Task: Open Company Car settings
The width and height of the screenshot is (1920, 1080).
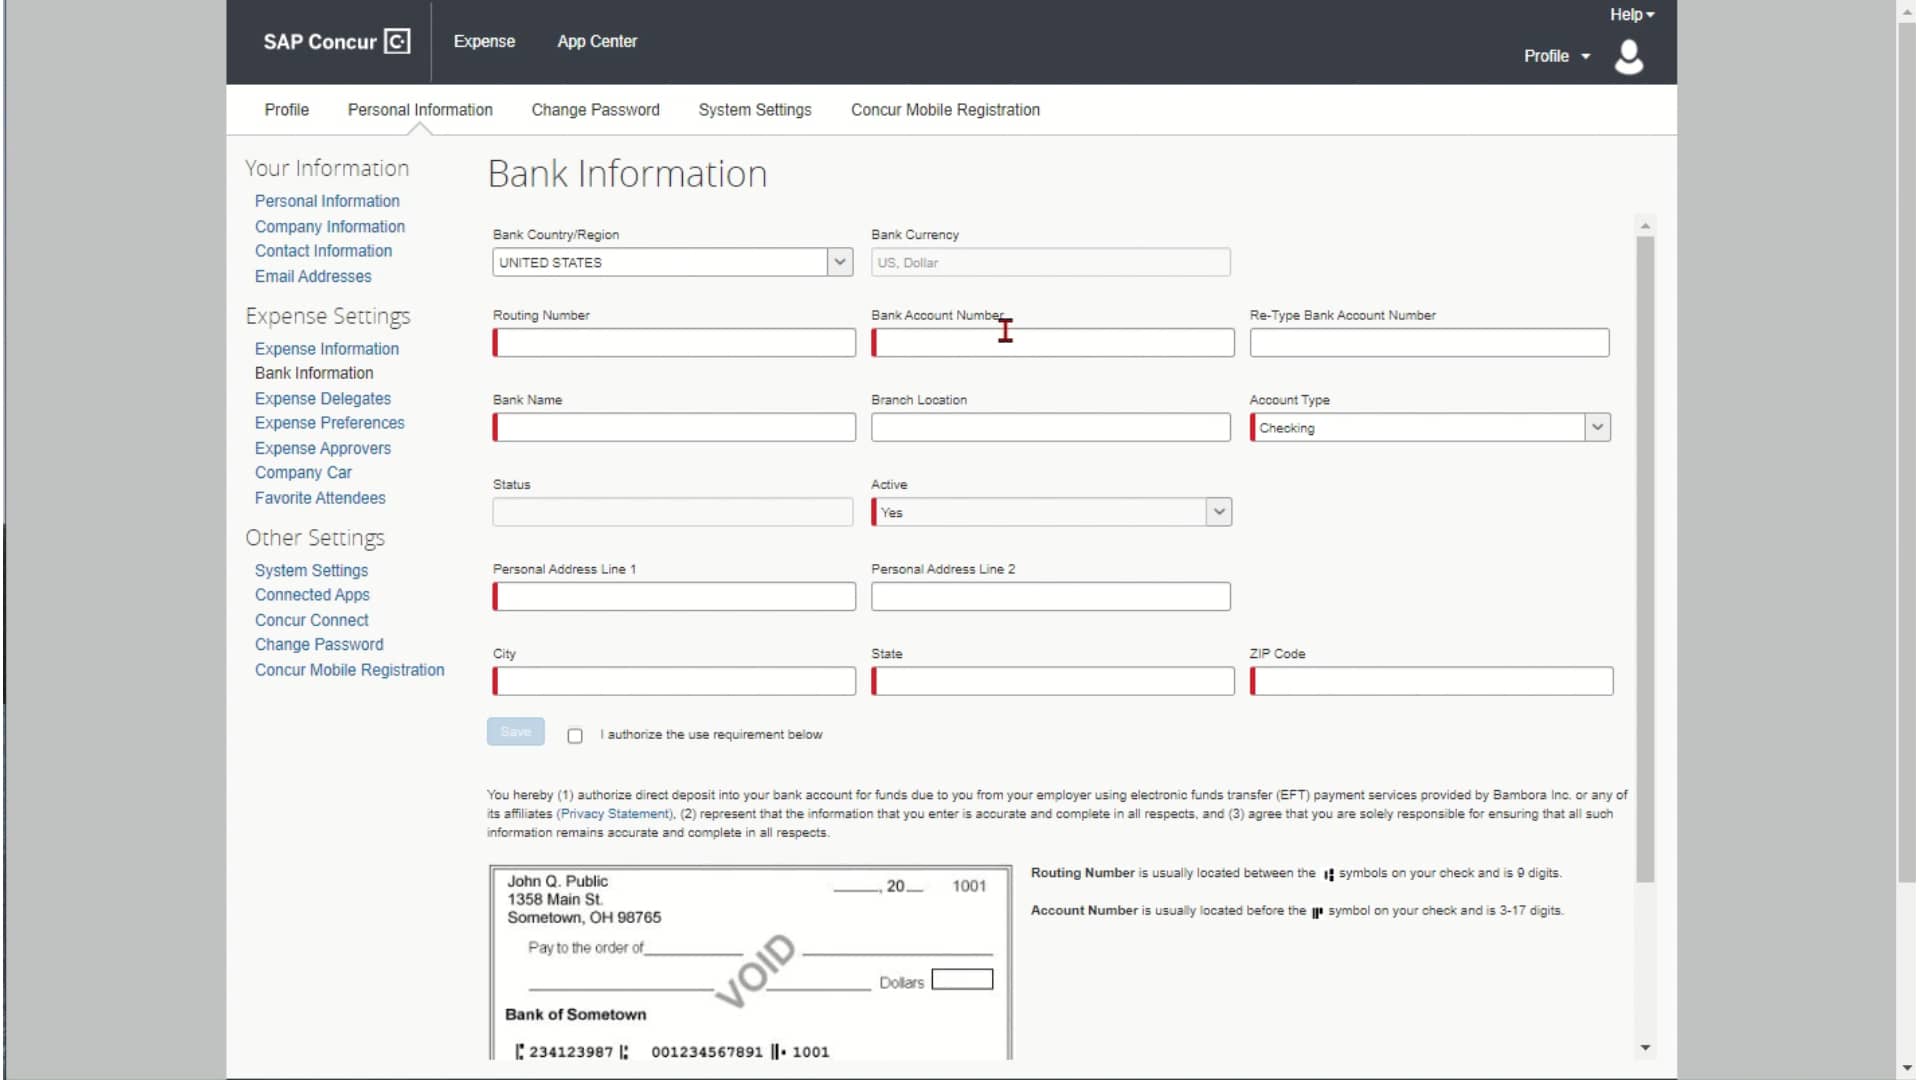Action: tap(303, 472)
